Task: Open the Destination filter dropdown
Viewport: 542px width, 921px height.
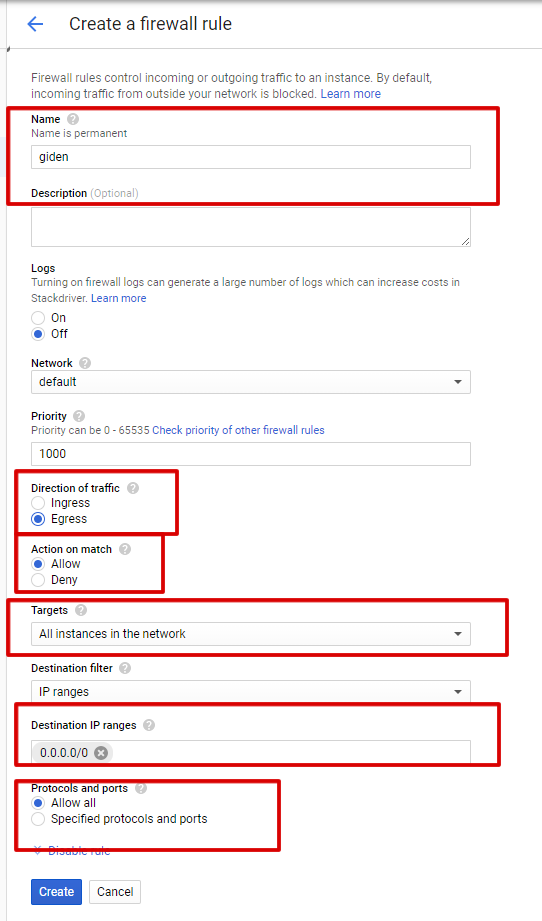Action: tap(251, 691)
